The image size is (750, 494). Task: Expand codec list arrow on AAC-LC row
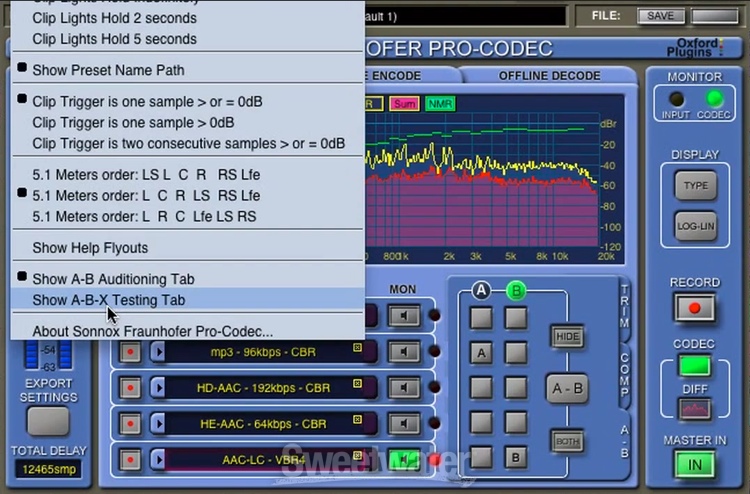(158, 460)
